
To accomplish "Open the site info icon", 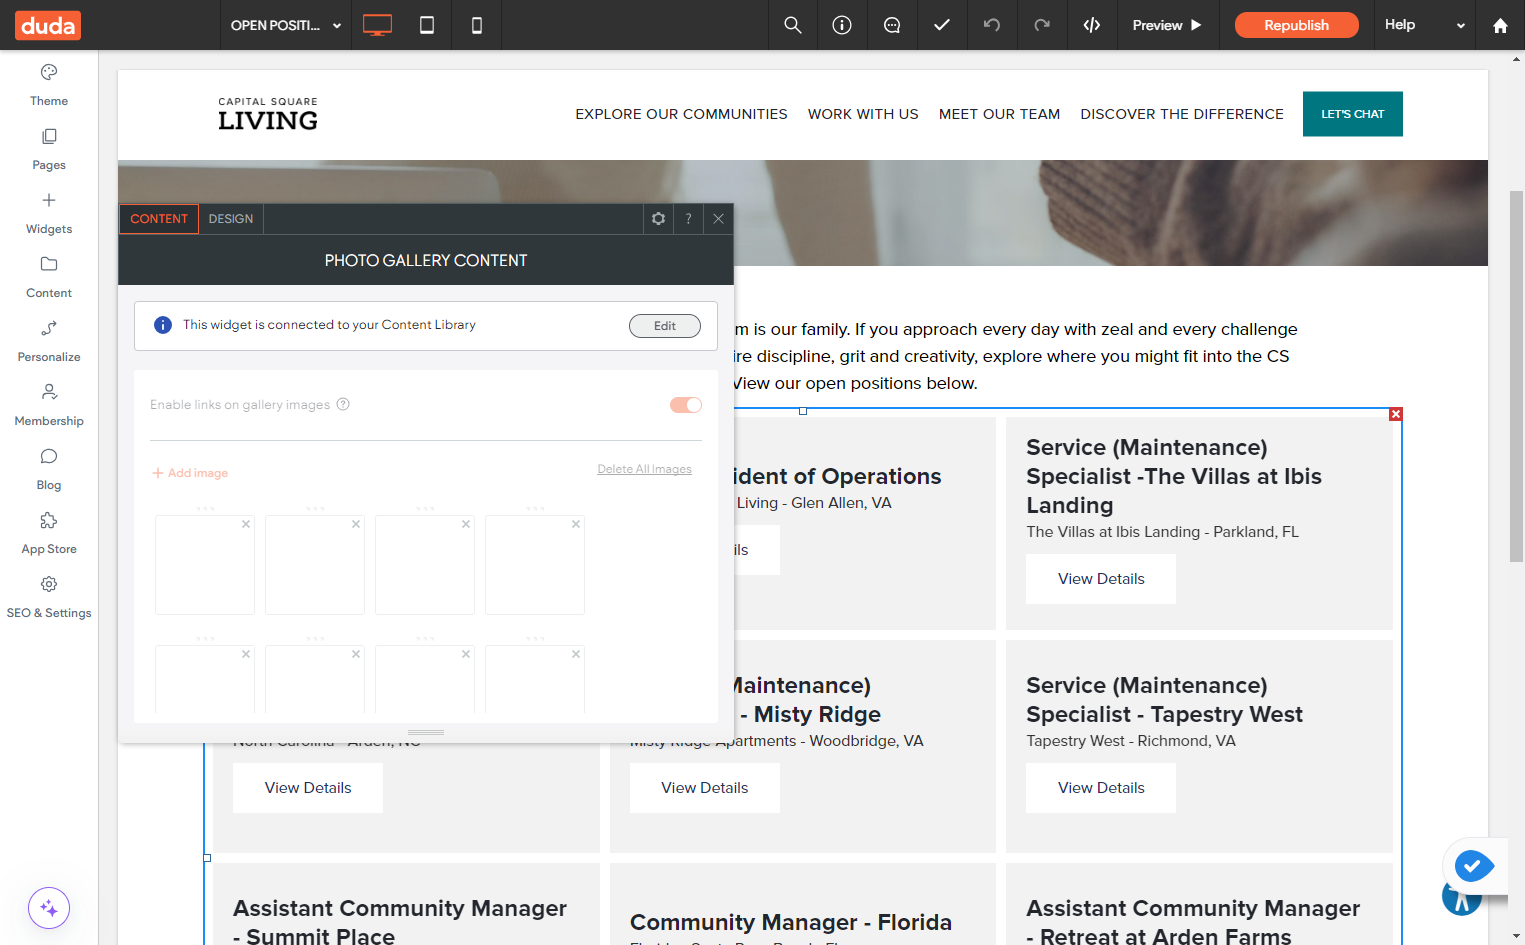I will (x=842, y=25).
